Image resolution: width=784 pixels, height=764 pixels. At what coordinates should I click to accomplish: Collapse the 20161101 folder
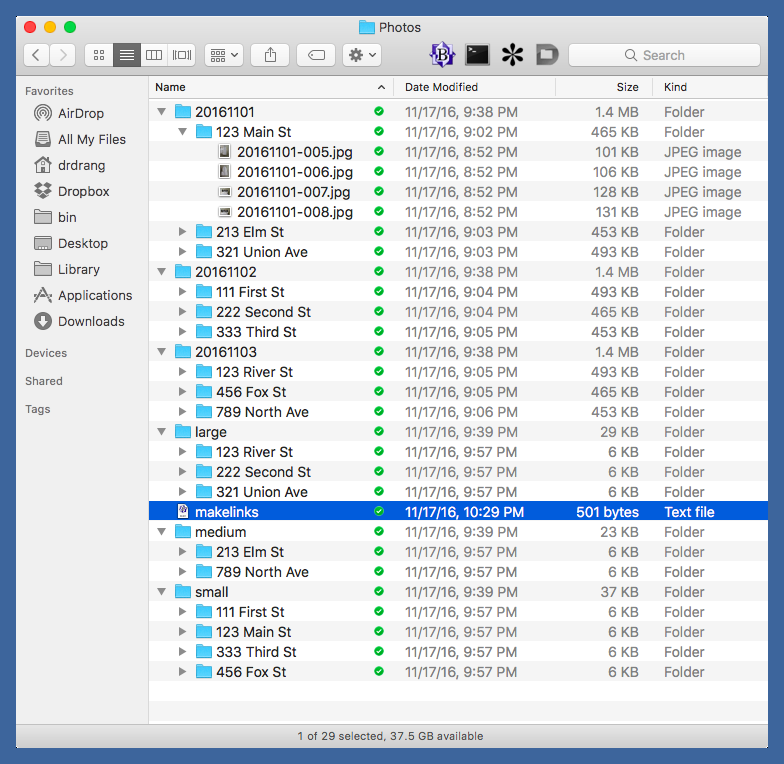coord(162,112)
